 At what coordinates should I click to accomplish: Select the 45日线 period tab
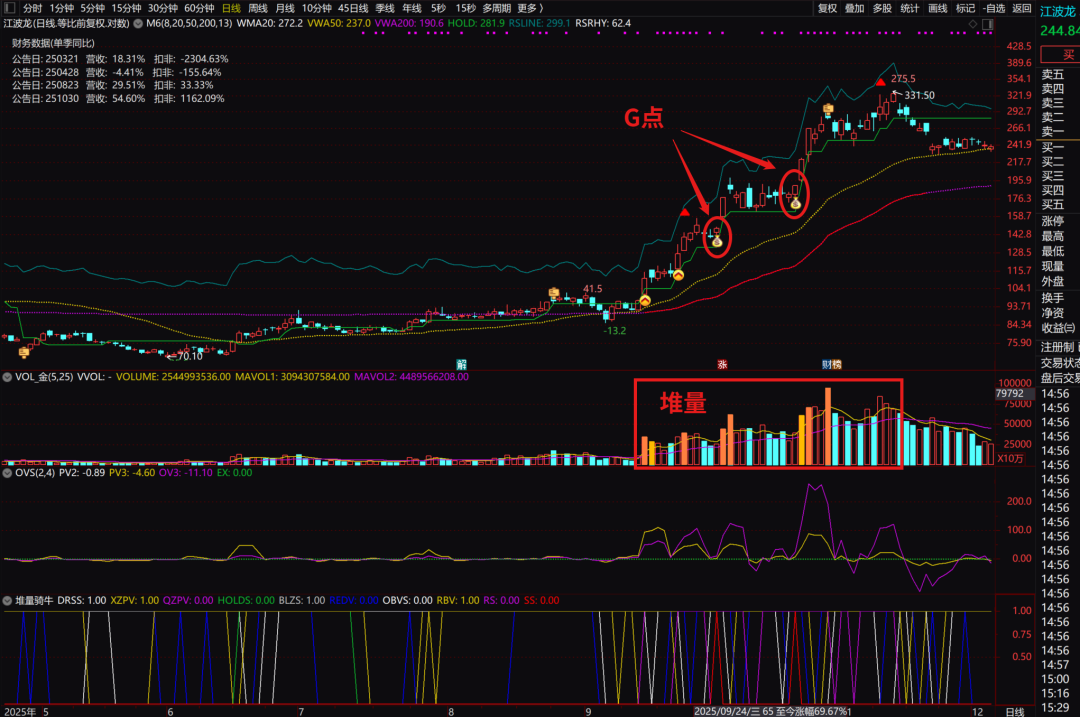(353, 8)
